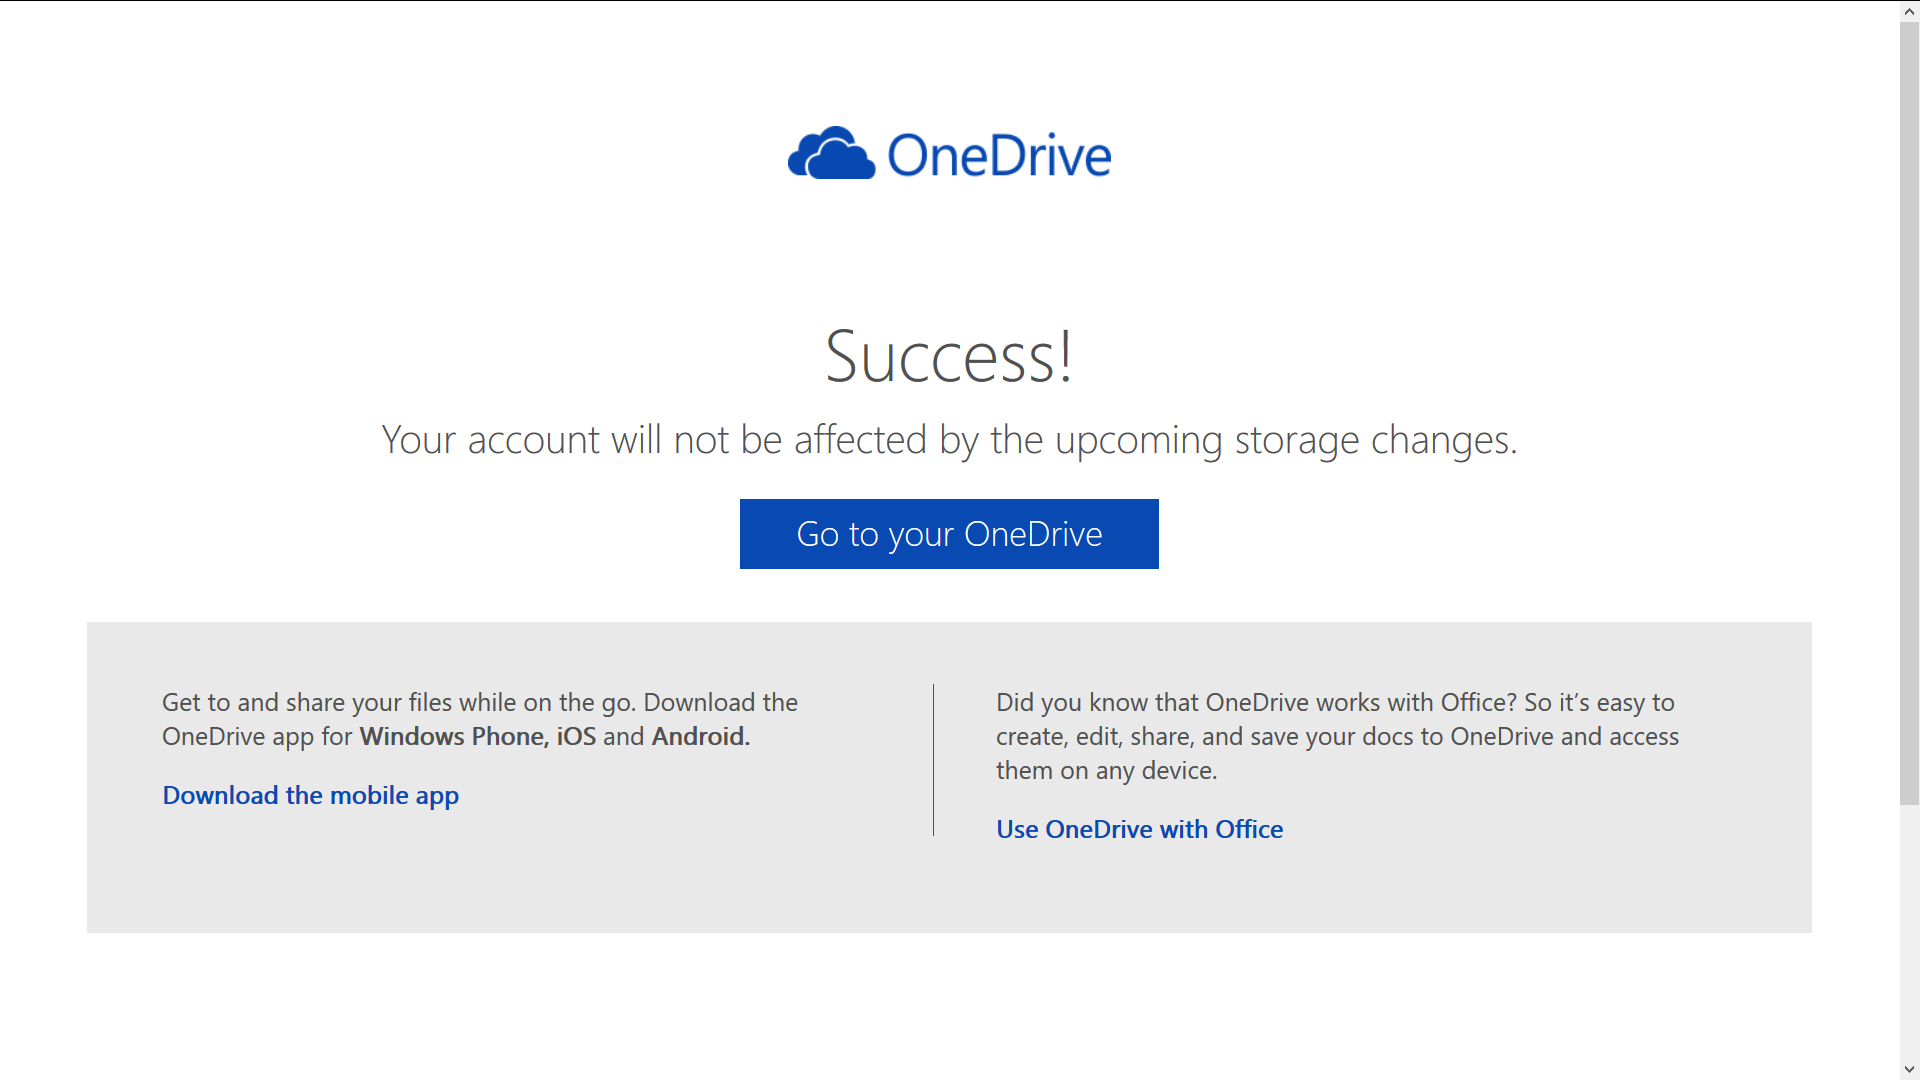1920x1080 pixels.
Task: Click the OneDrive wordmark text
Action: (999, 155)
